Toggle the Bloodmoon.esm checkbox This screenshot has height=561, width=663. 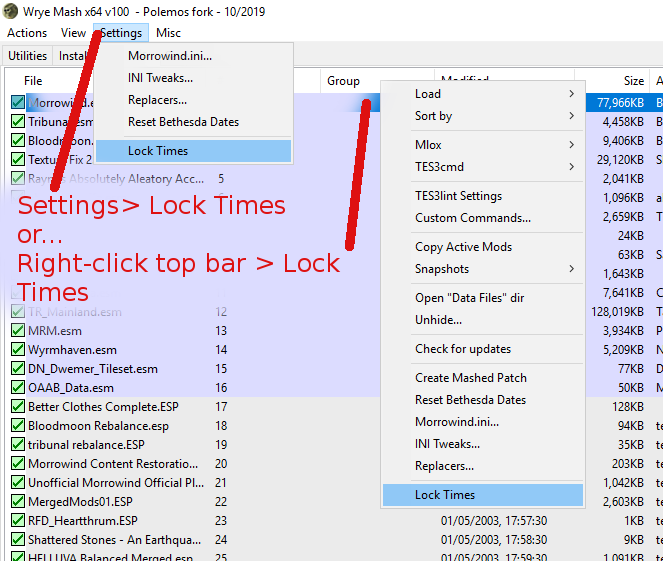[18, 140]
